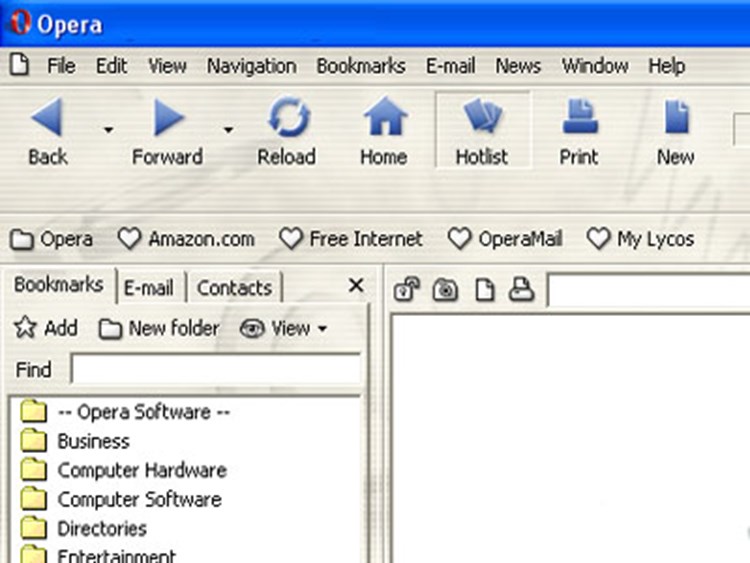Open the Window menu
Viewport: 750px width, 563px height.
click(x=595, y=66)
